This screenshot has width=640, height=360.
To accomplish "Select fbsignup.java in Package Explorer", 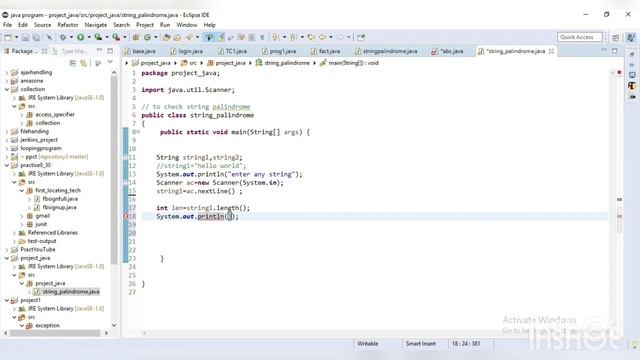I will [x=60, y=207].
